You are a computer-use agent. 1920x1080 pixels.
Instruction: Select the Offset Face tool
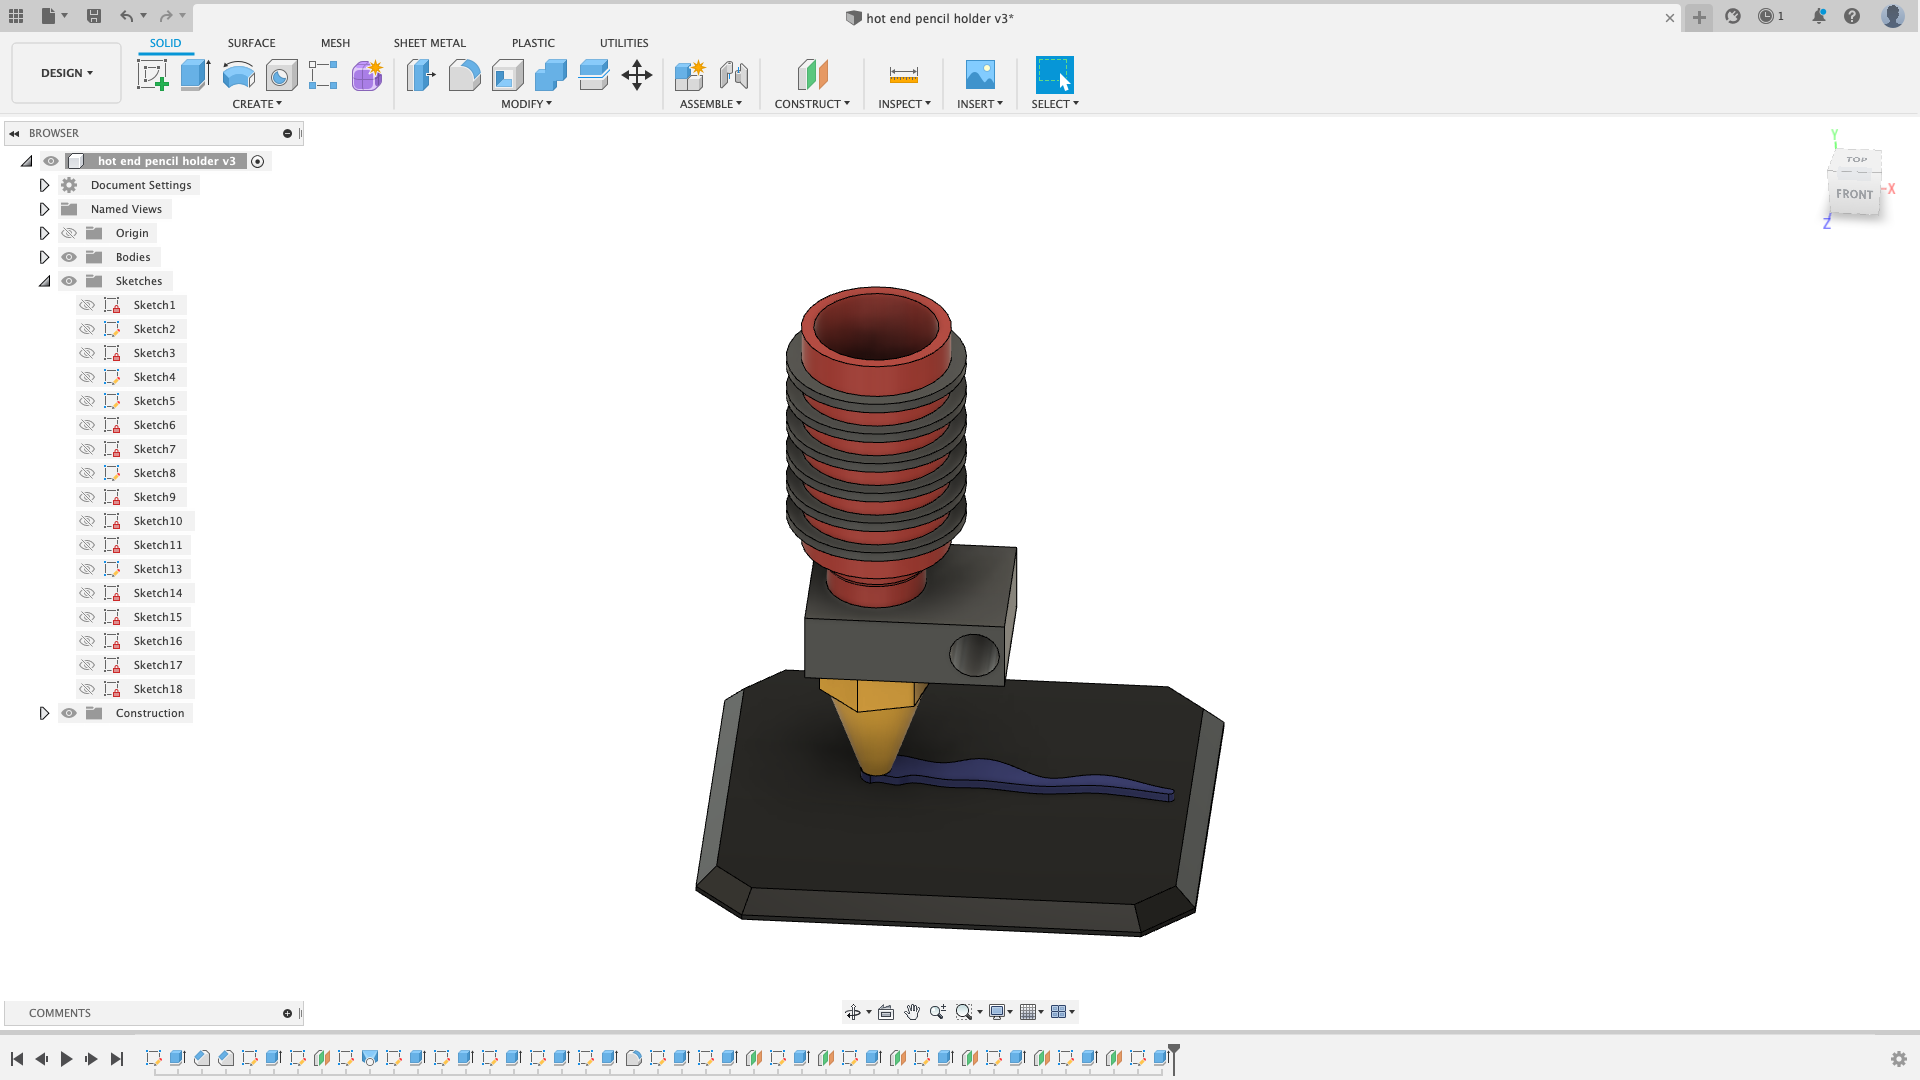(x=593, y=75)
